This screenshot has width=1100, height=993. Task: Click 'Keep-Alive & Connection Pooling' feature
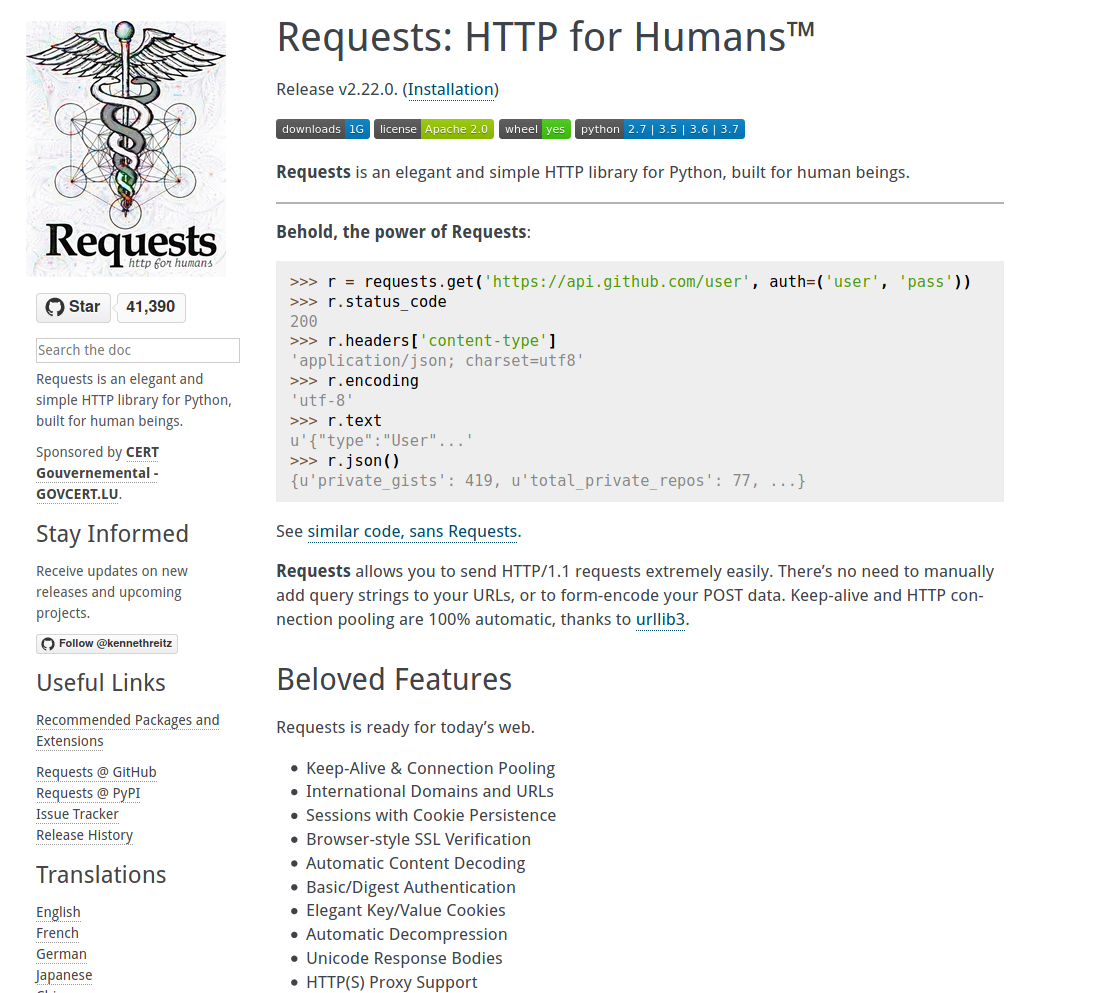click(431, 768)
